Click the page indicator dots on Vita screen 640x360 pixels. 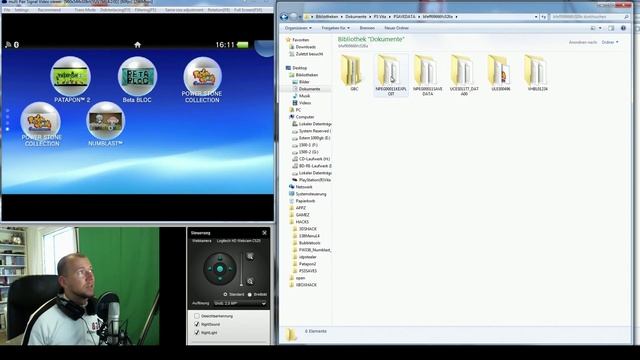click(7, 120)
